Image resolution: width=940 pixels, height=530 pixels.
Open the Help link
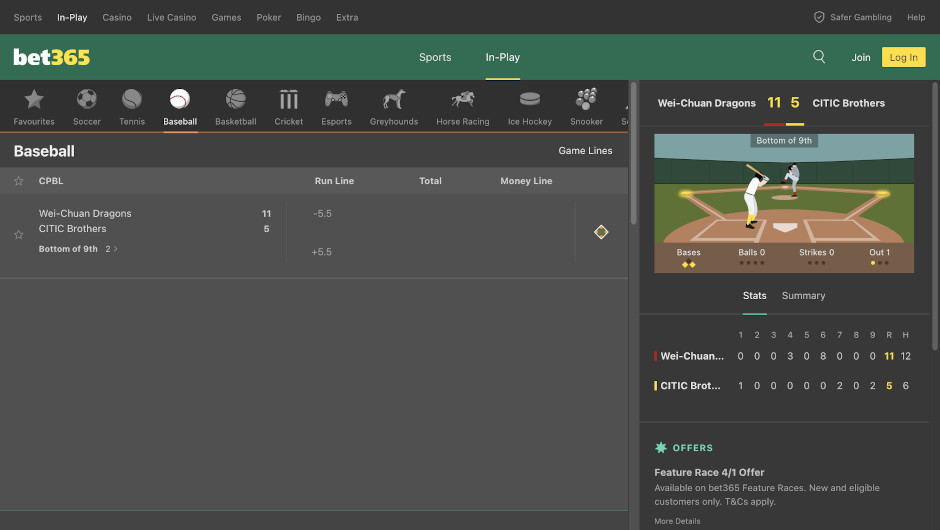pos(916,17)
